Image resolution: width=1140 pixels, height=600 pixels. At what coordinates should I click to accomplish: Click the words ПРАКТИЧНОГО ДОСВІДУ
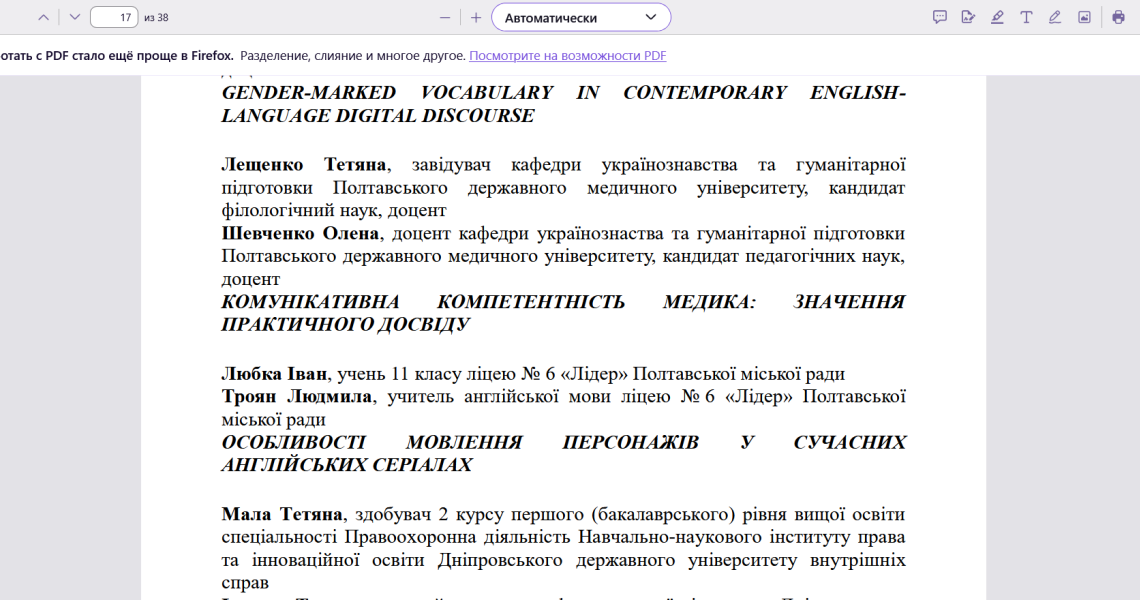tap(345, 324)
